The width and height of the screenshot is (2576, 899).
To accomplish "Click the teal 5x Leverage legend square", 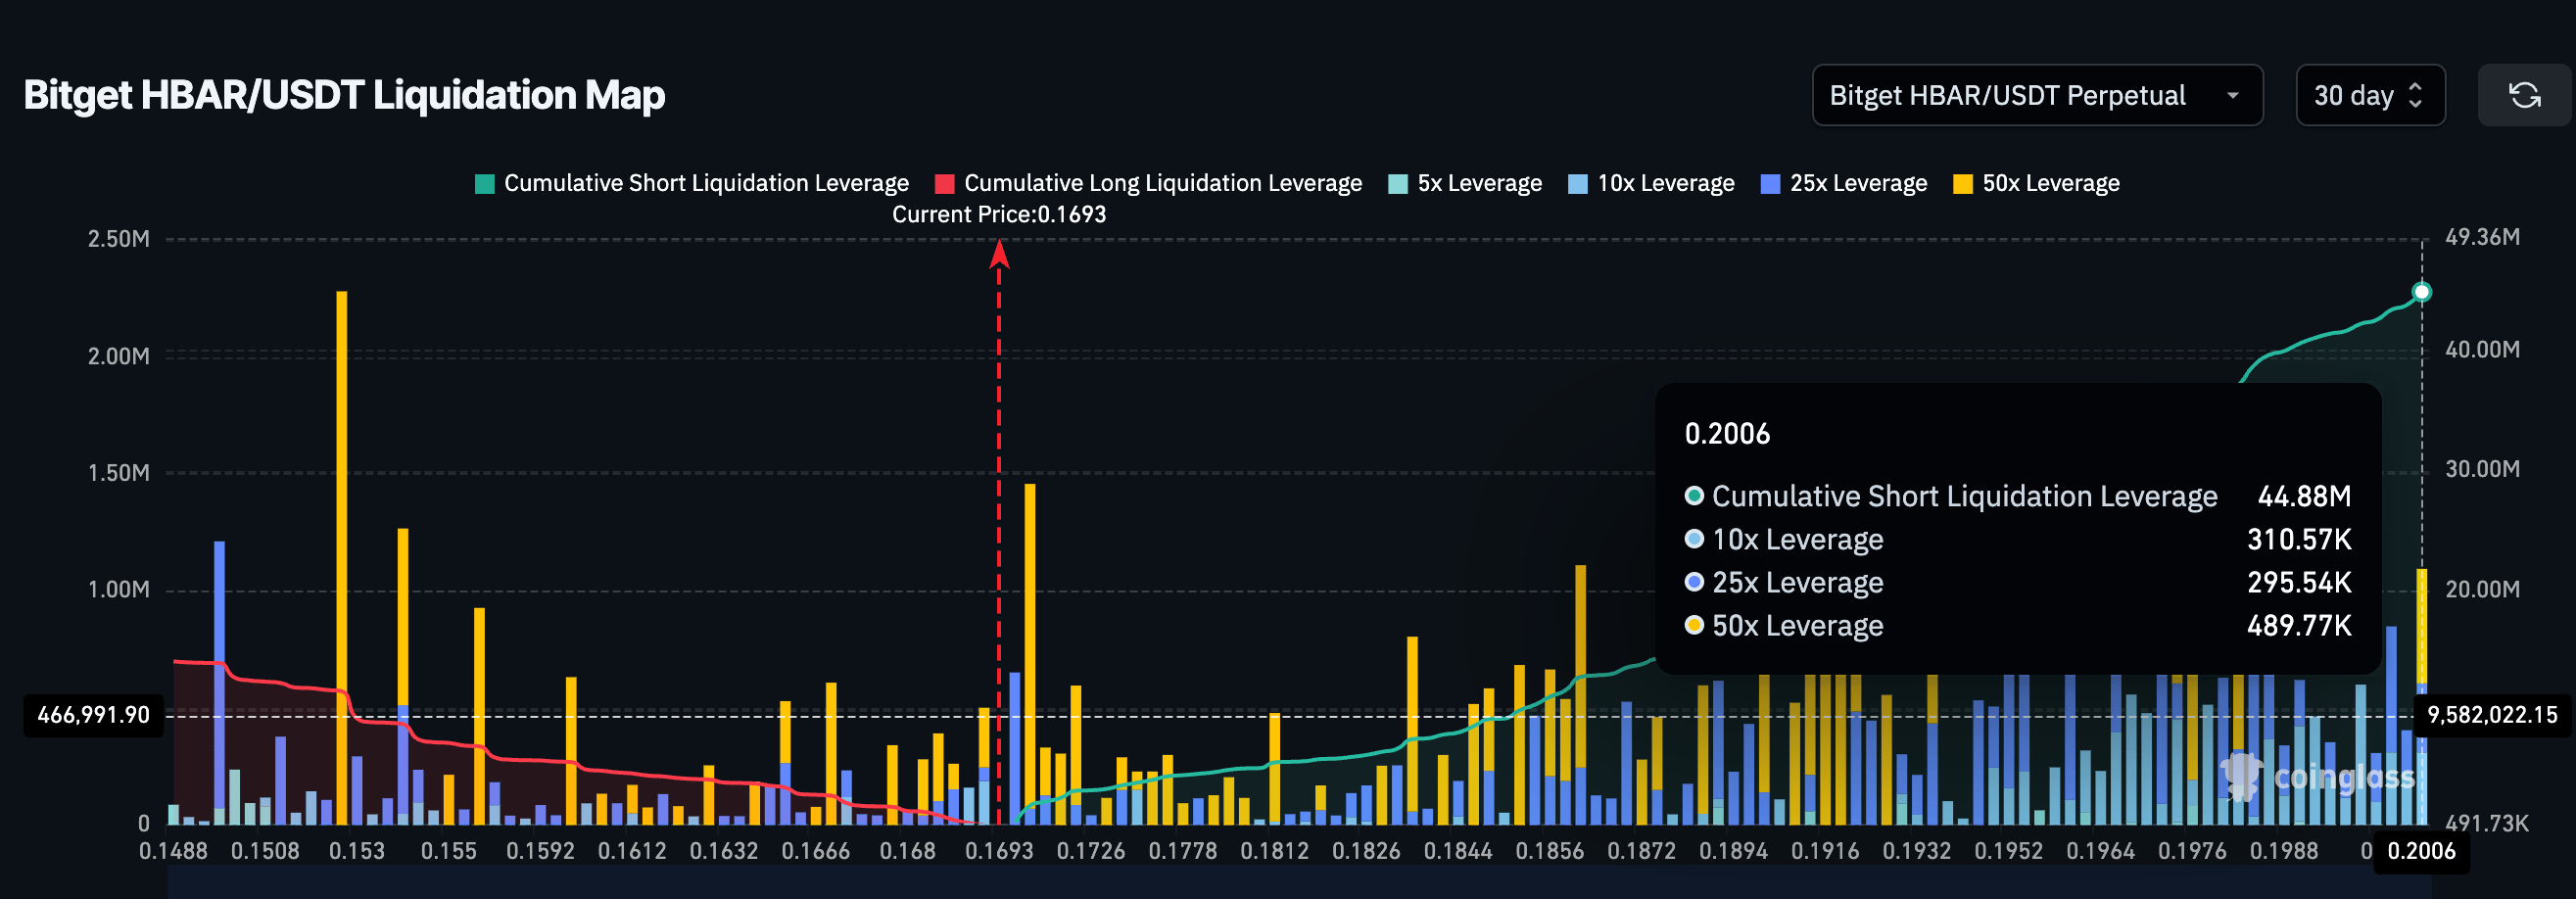I will point(1398,184).
